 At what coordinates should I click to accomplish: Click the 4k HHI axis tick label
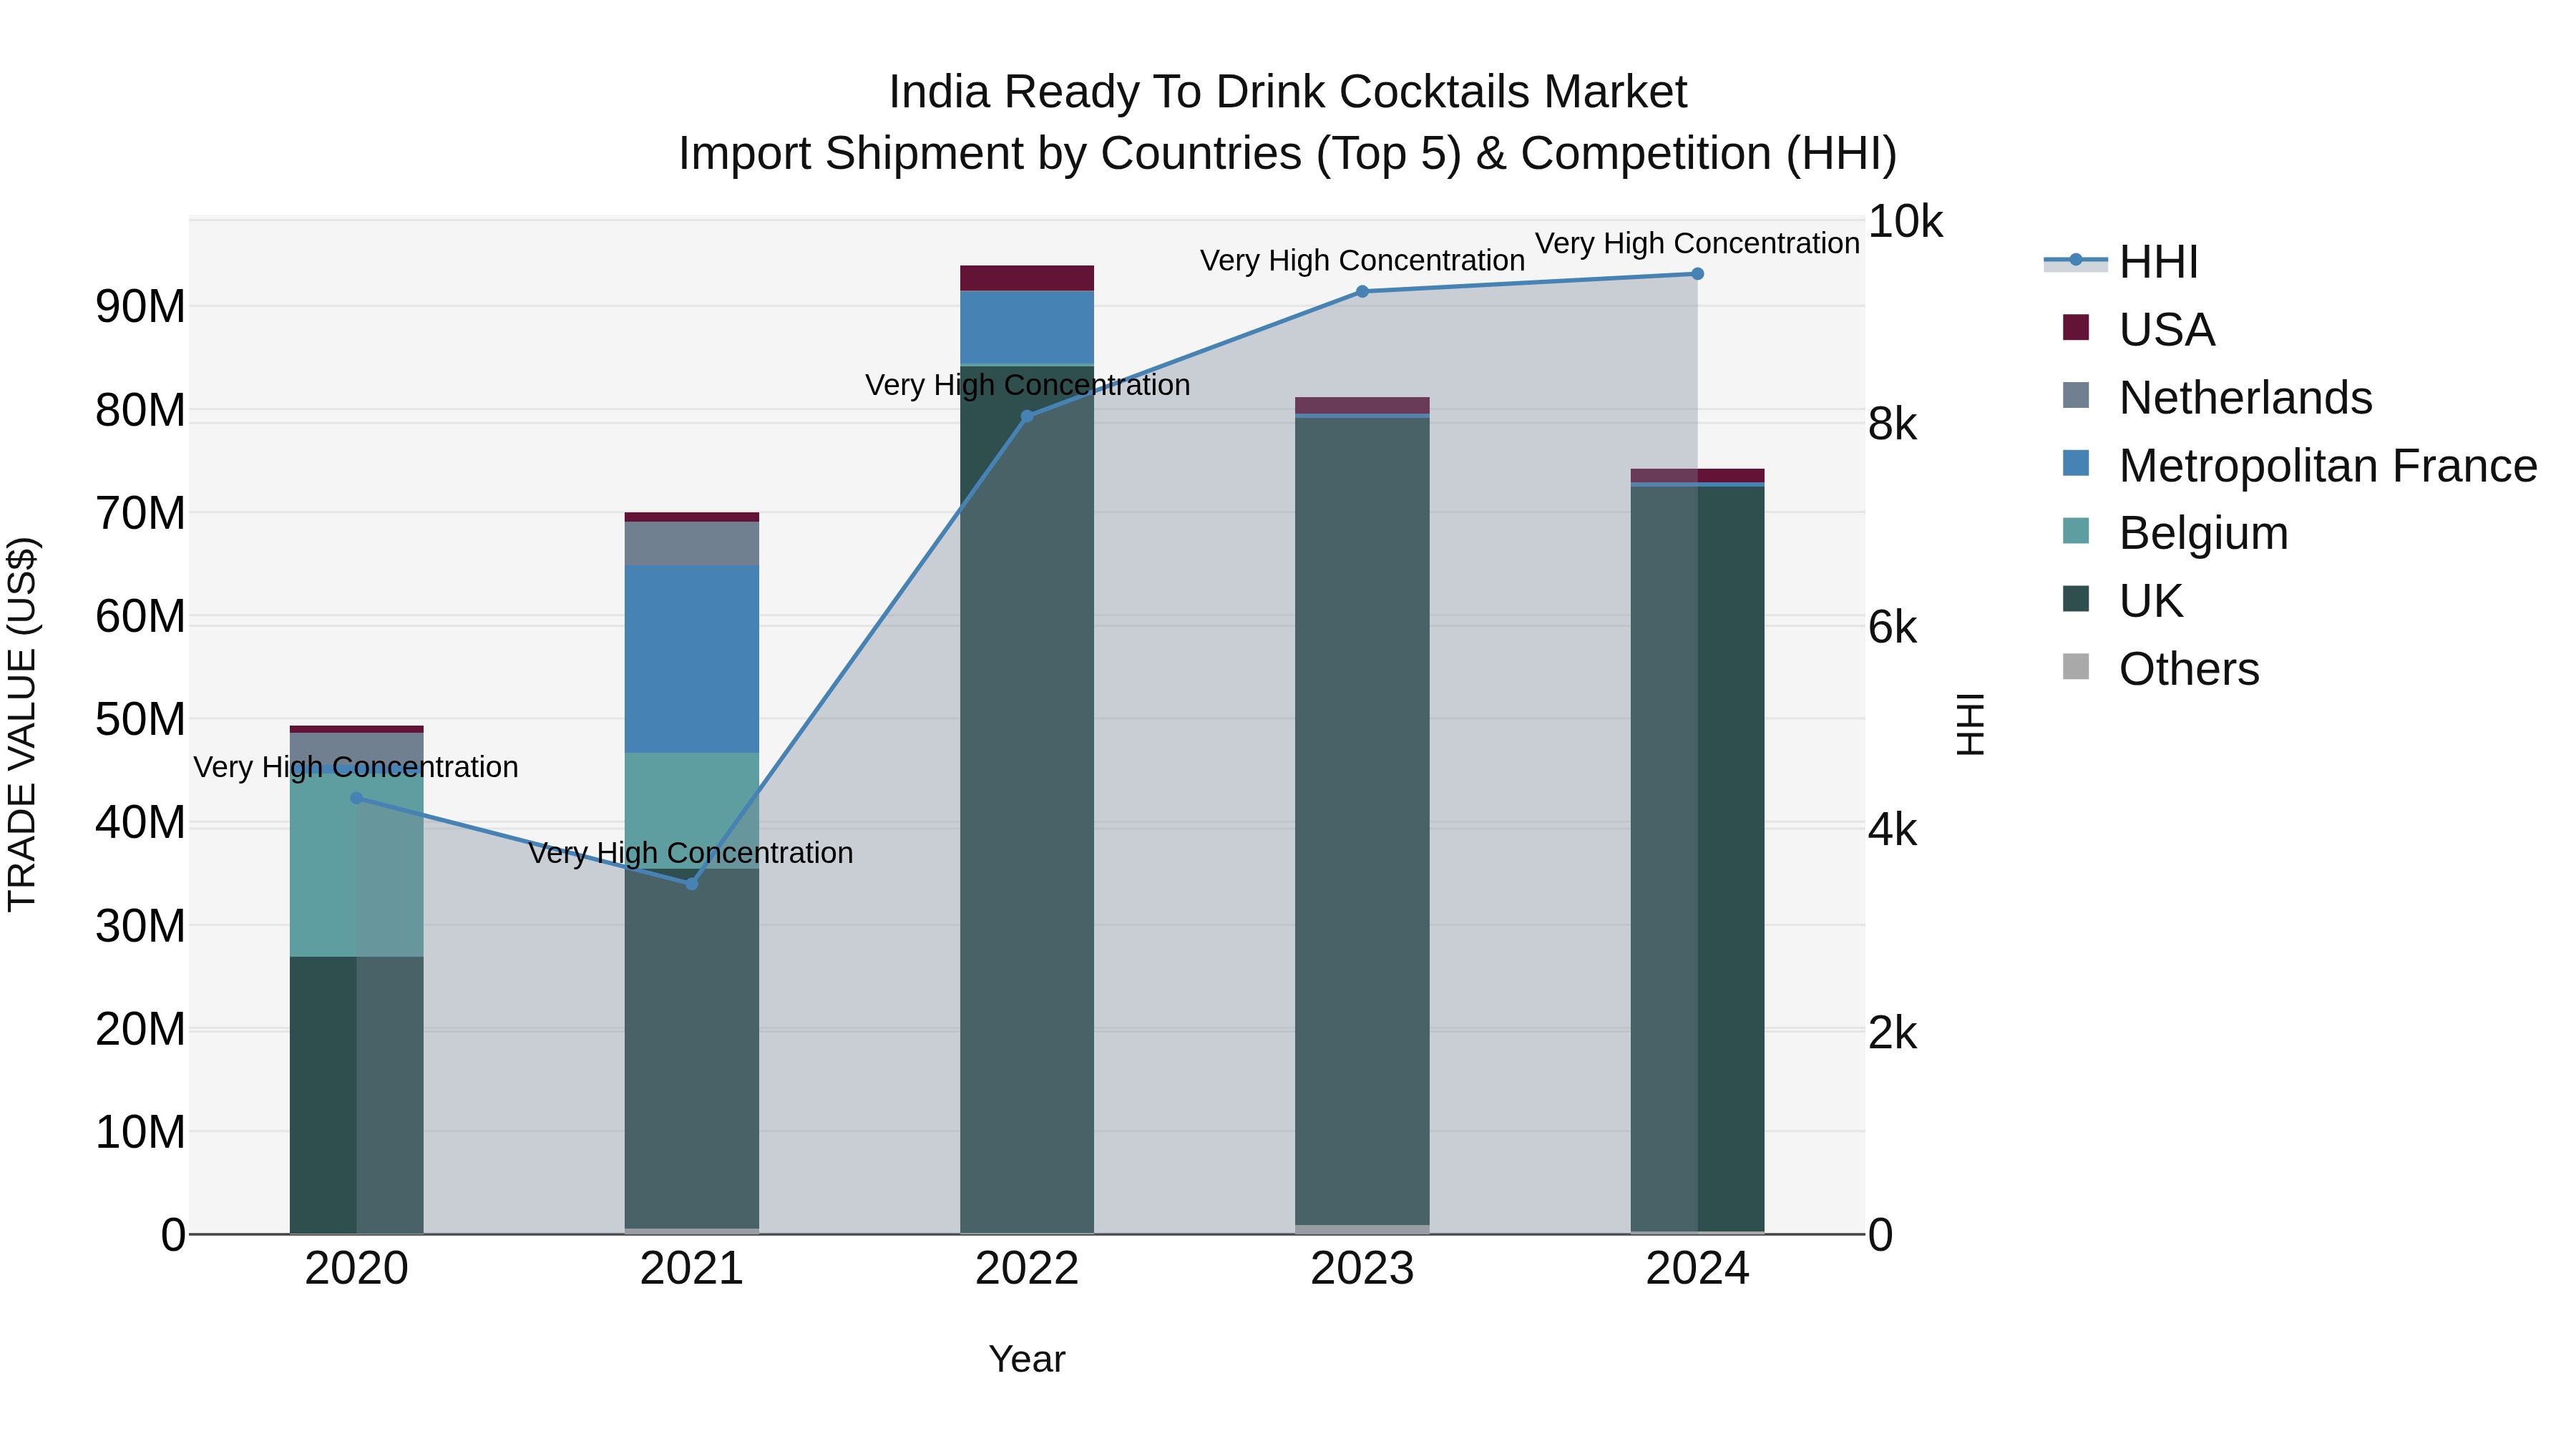pyautogui.click(x=1892, y=830)
